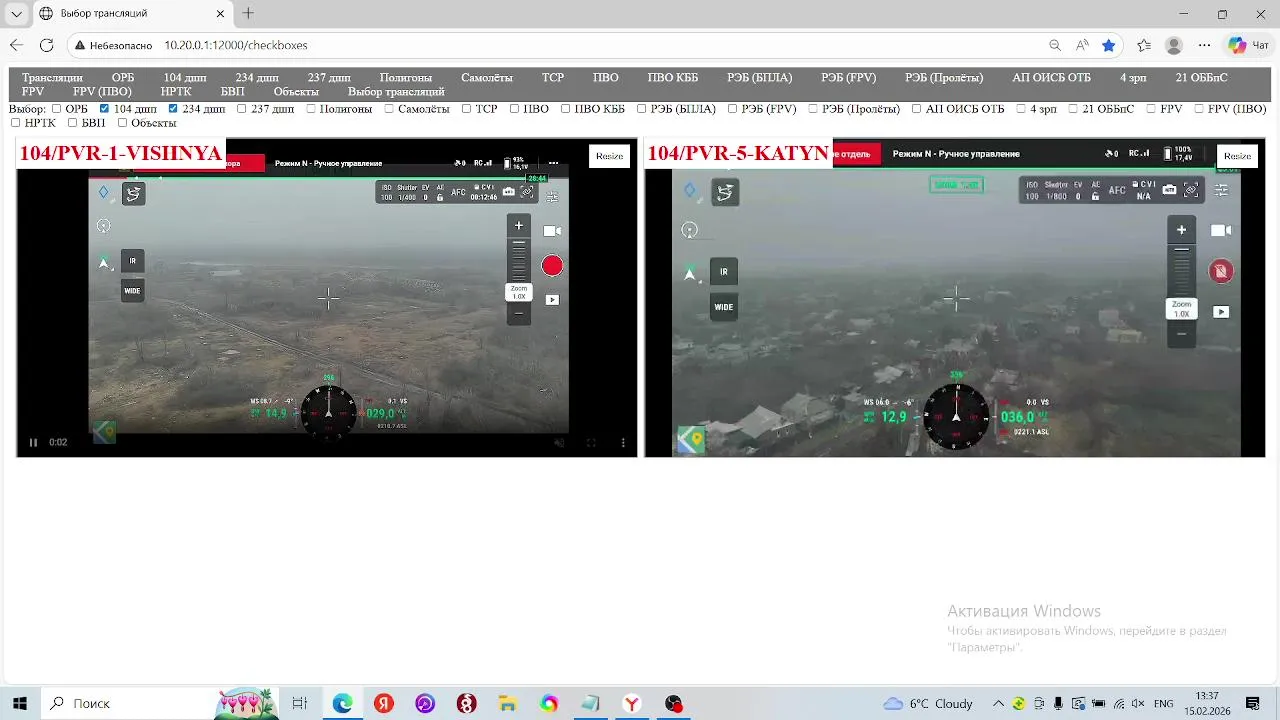Screen dimensions: 1280x720
Task: Go to the Полигоны menu item
Action: click(406, 77)
